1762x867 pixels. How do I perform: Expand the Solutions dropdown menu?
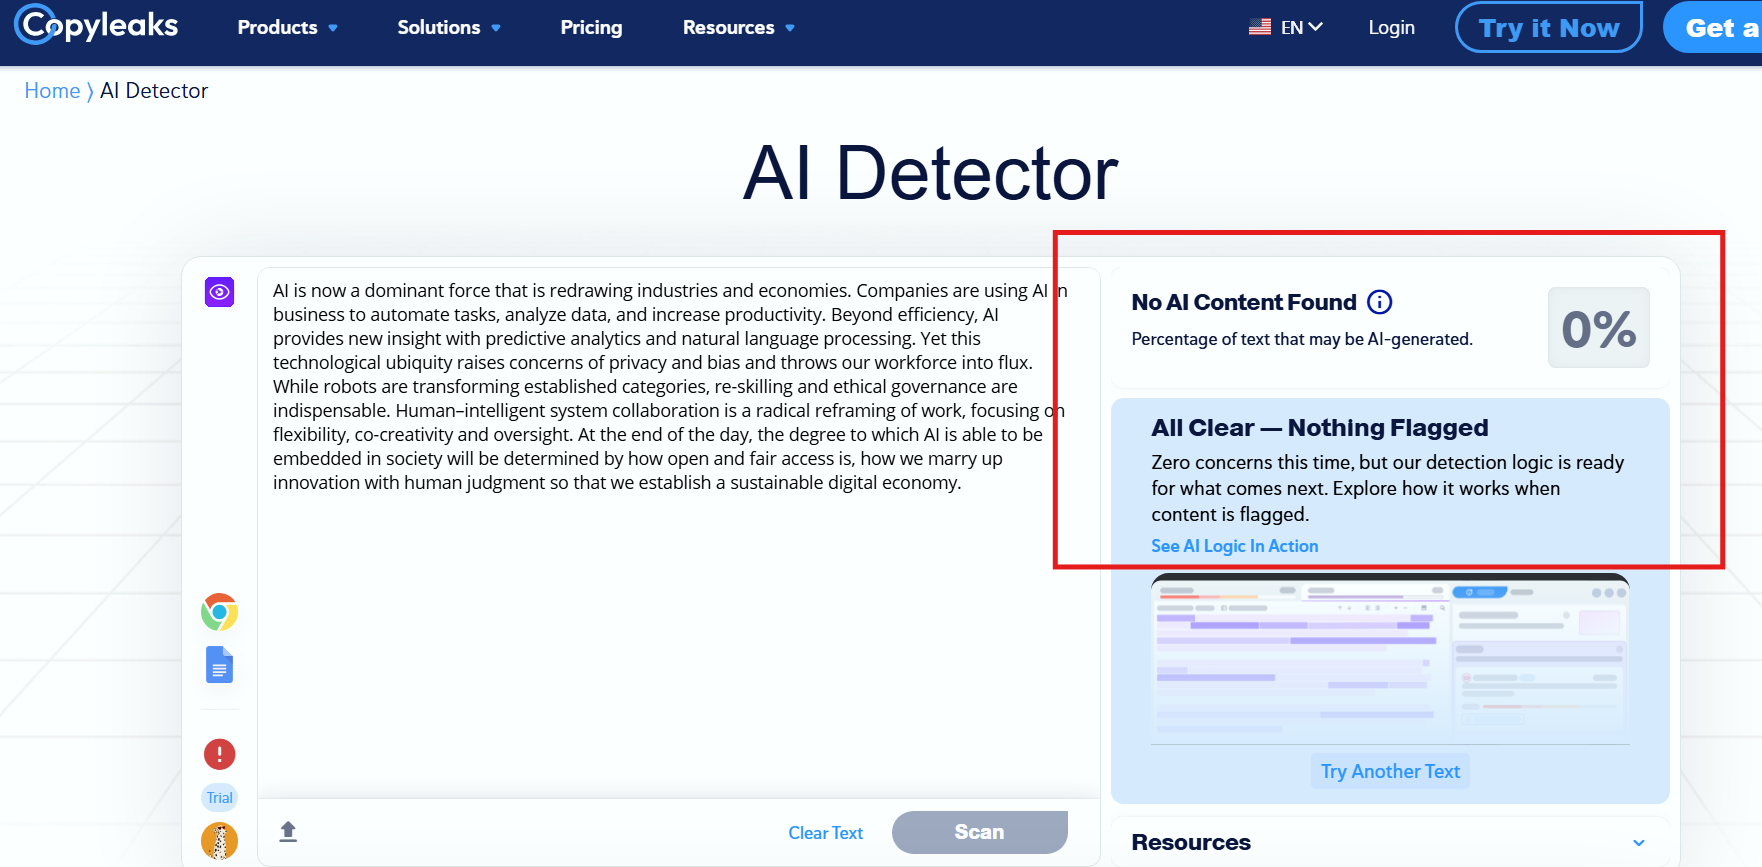point(448,28)
